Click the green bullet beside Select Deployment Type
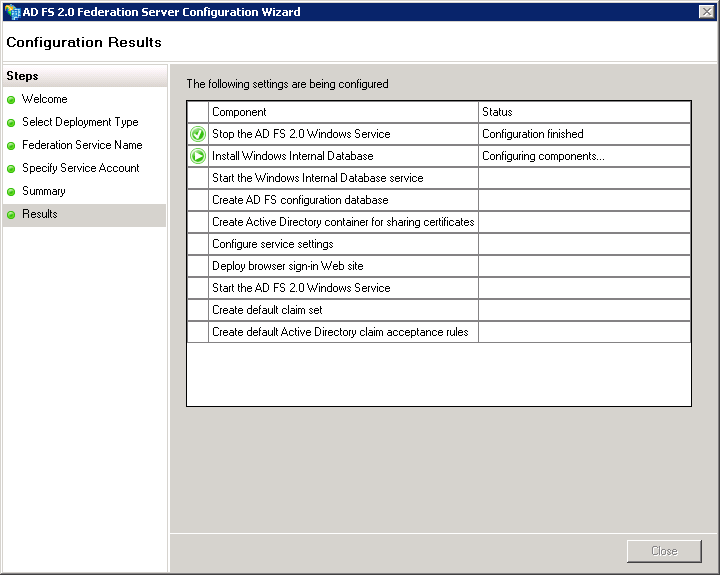This screenshot has width=720, height=575. click(11, 123)
